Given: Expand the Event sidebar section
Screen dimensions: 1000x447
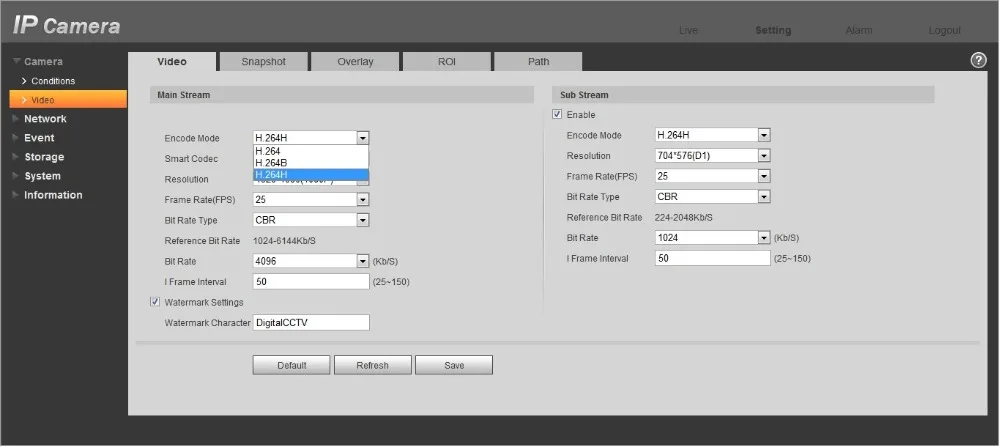Looking at the screenshot, I should click(x=39, y=138).
